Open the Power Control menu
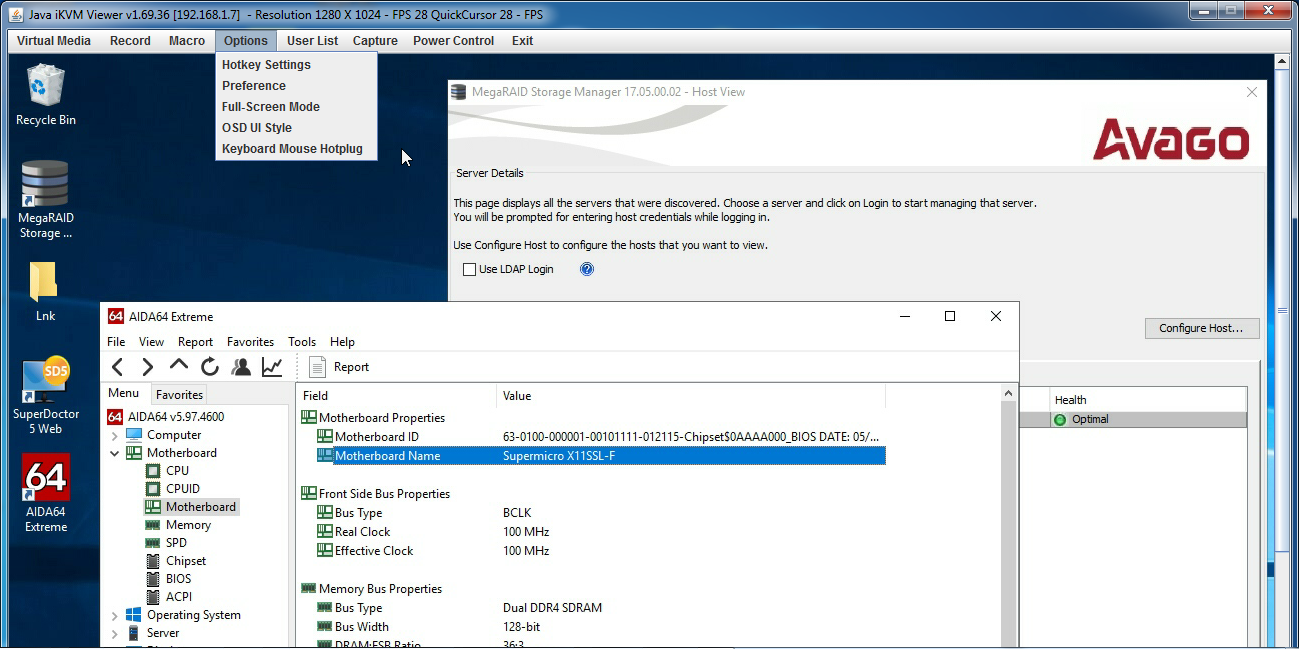 [453, 41]
